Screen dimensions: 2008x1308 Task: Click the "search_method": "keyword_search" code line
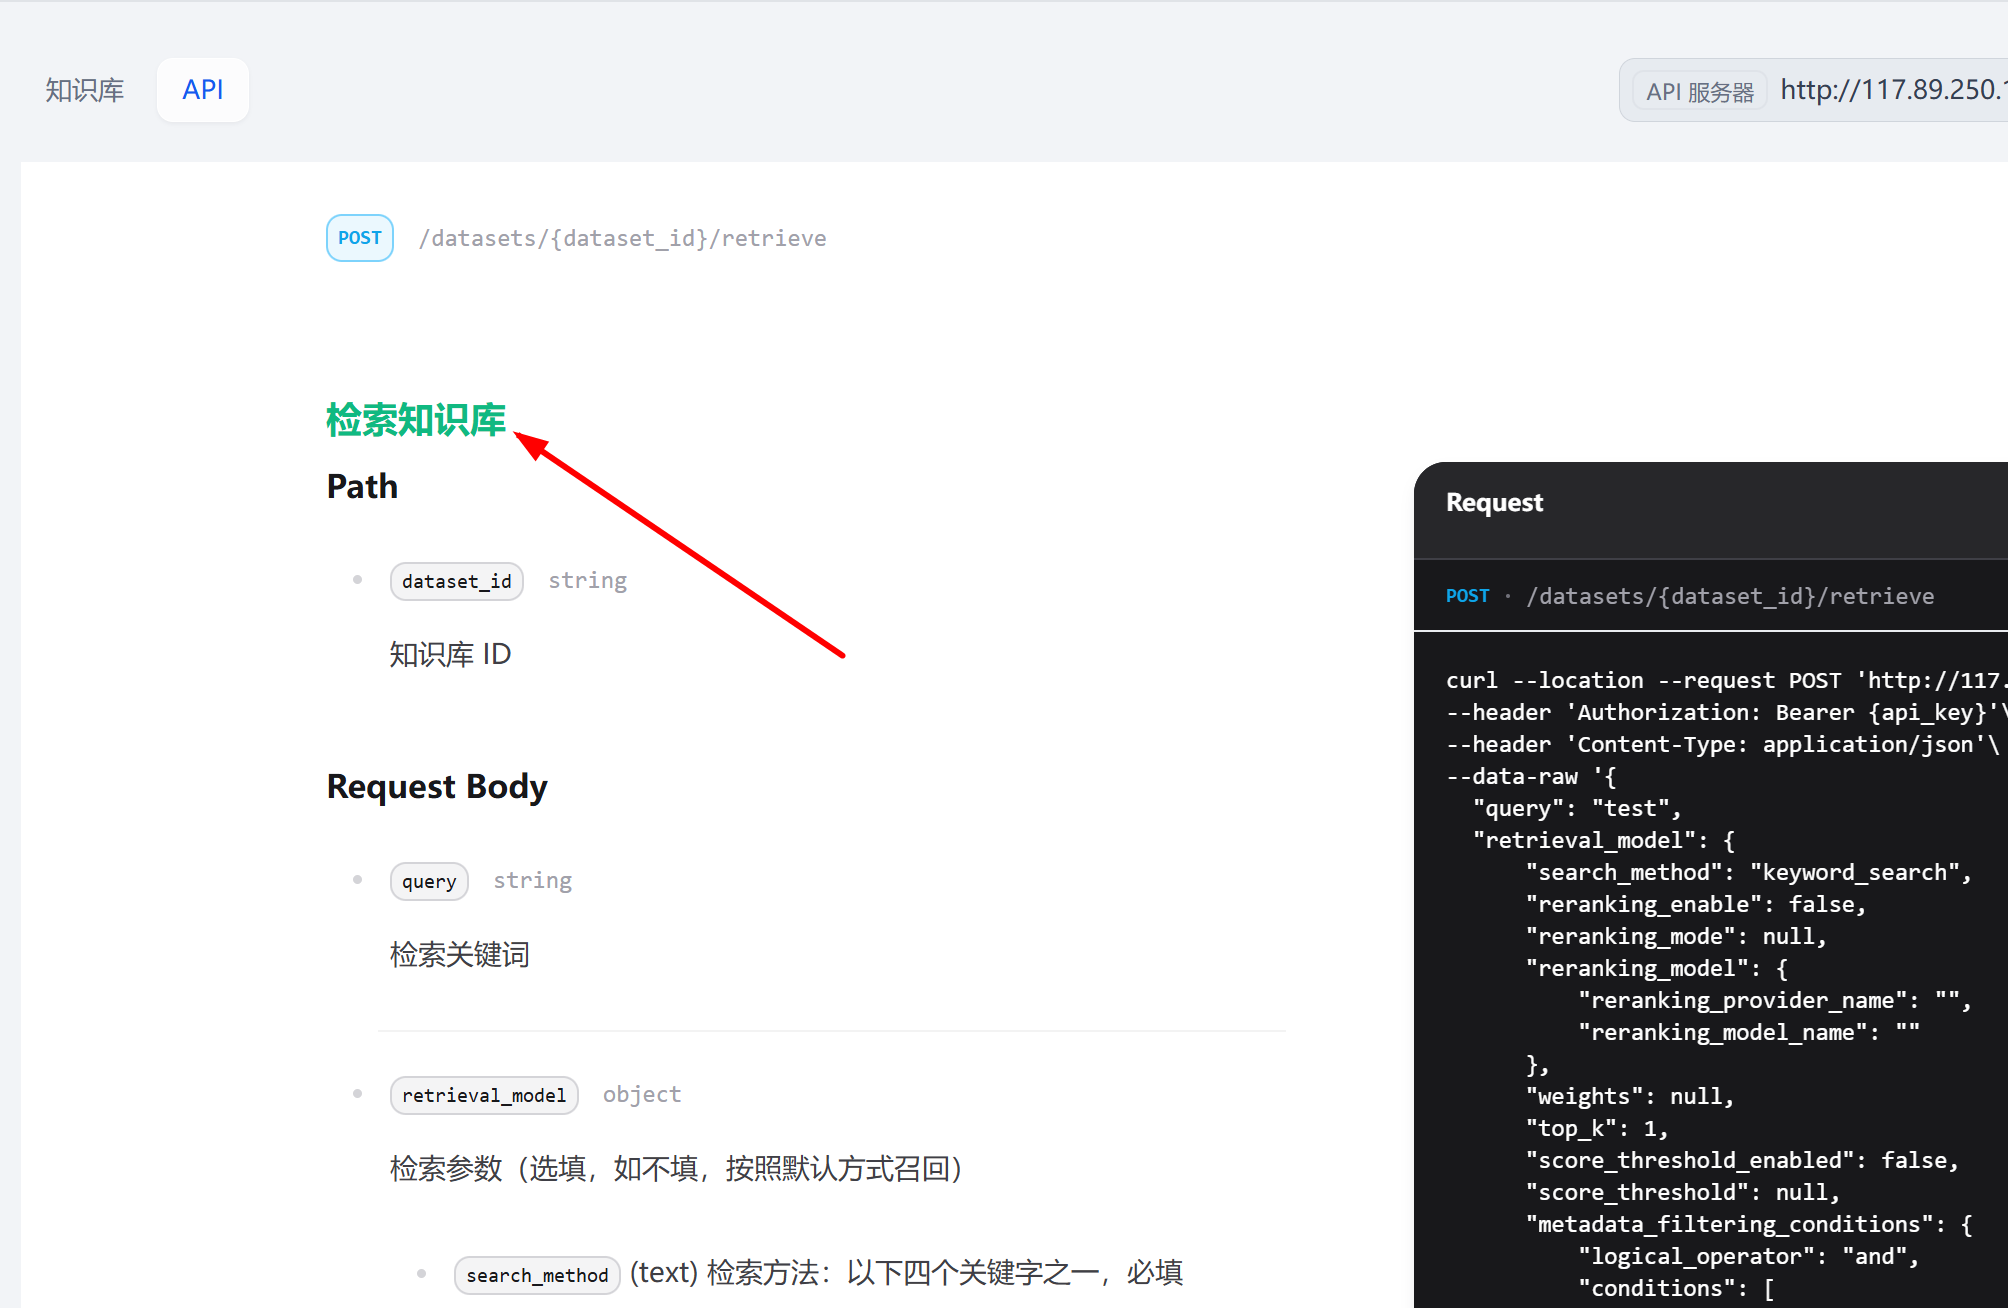[1748, 872]
